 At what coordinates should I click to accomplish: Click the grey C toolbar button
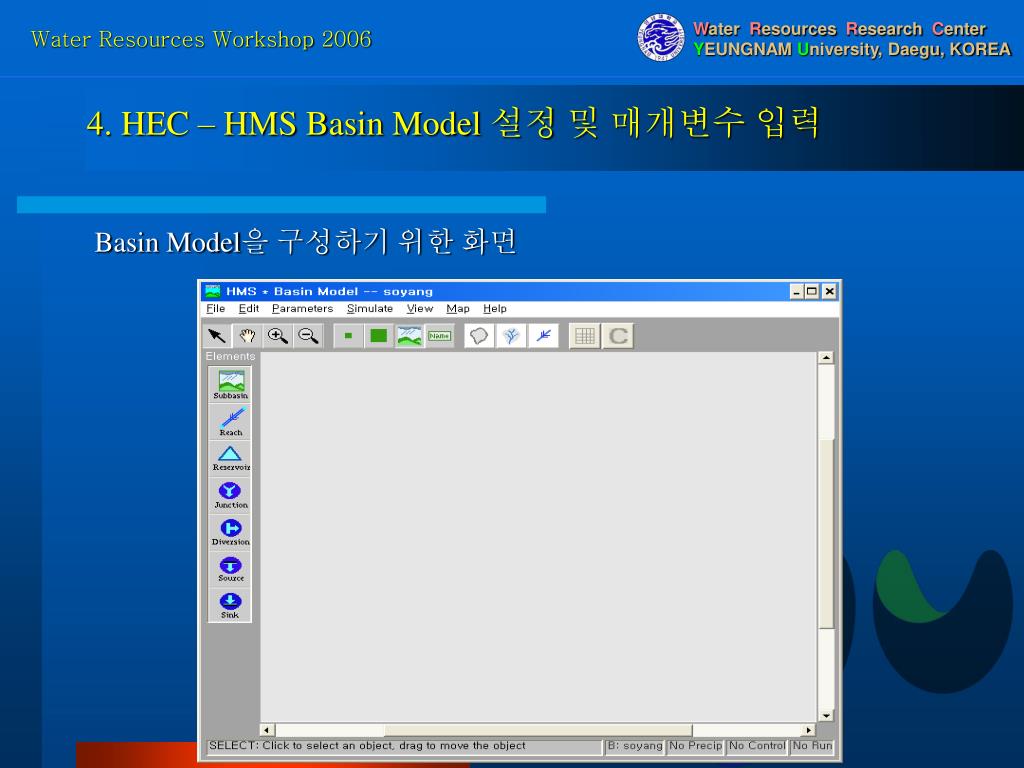(618, 336)
